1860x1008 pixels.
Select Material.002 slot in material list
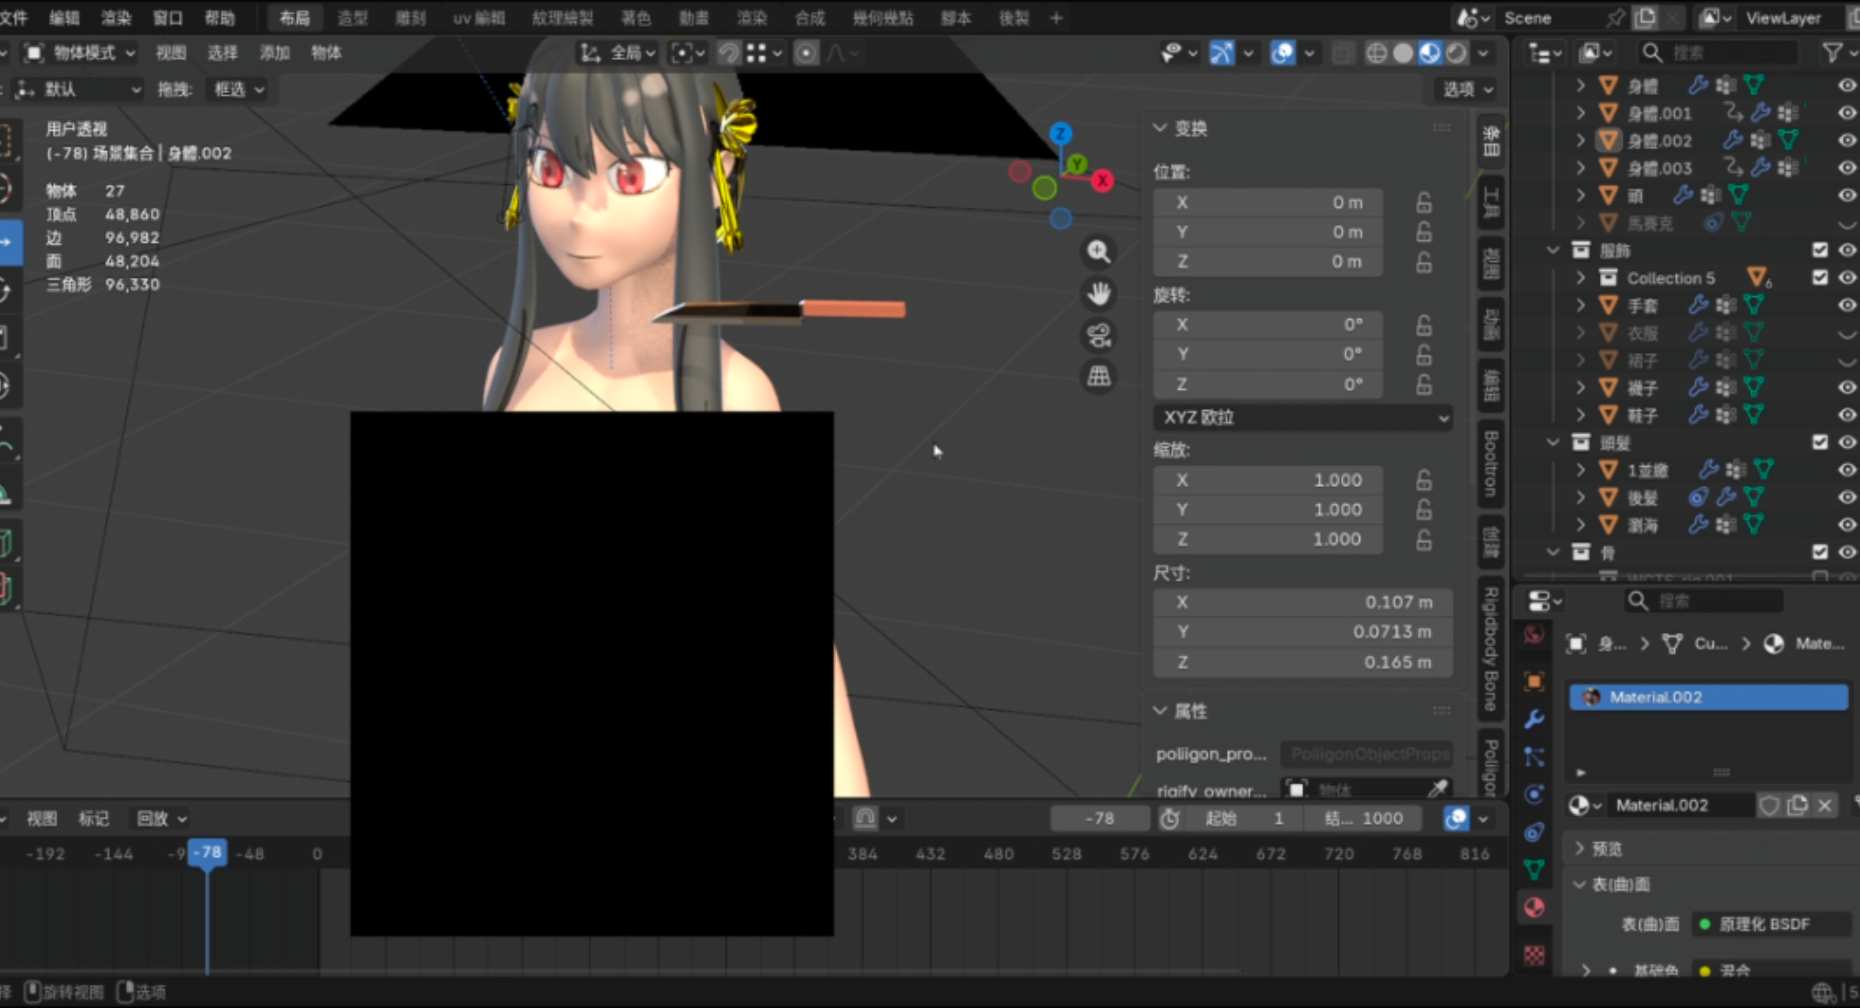point(1708,697)
